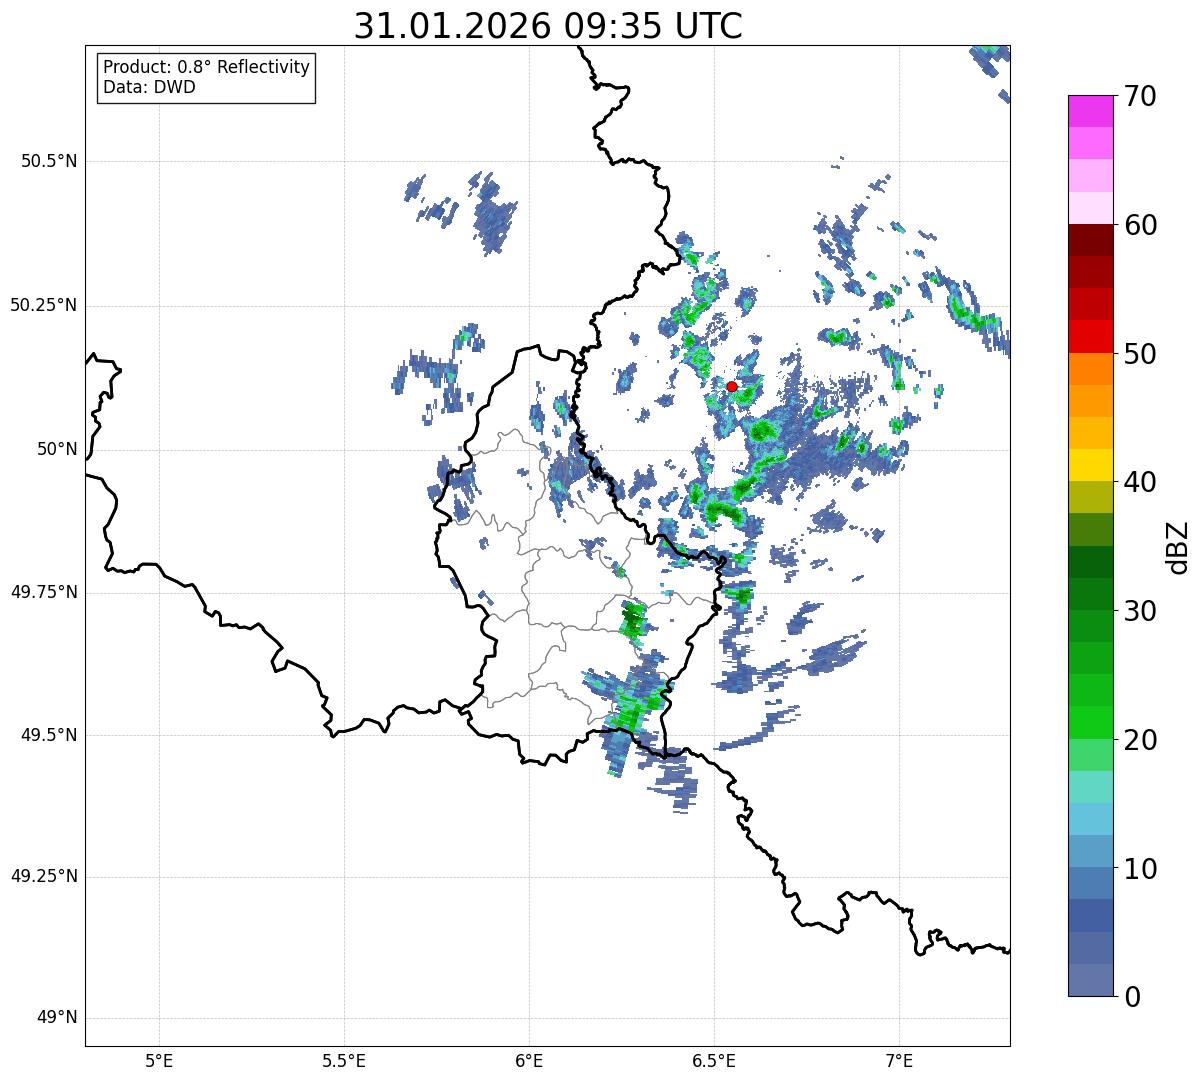Click the 'Product: 0.8° Reflectivity' legend text
The width and height of the screenshot is (1202, 1081).
(x=207, y=67)
